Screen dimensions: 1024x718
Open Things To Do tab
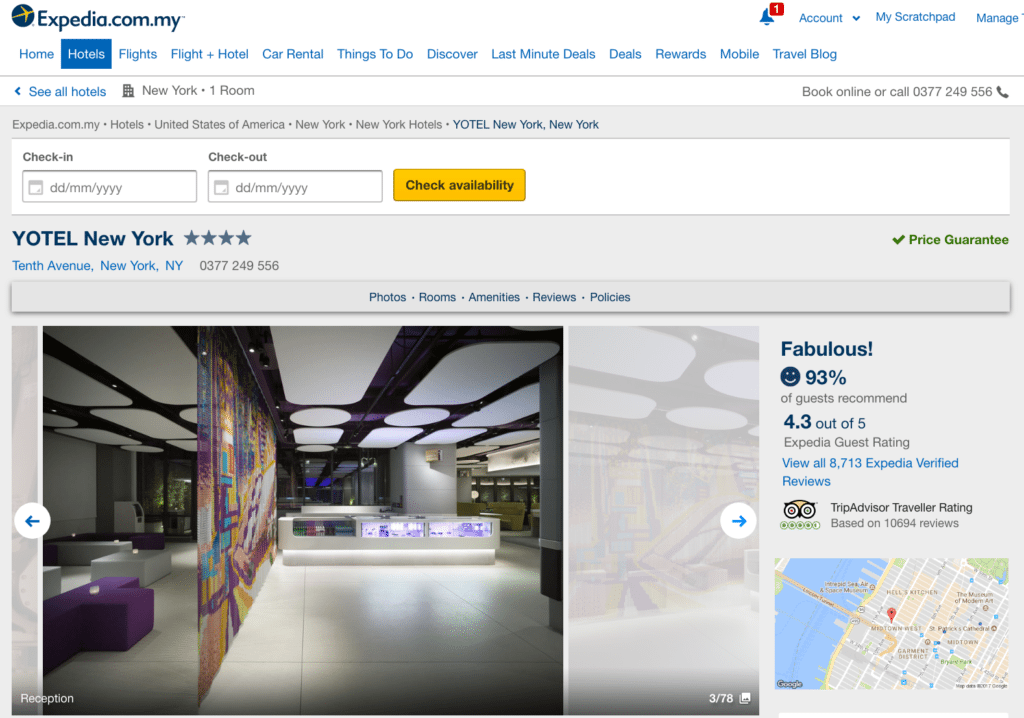tap(375, 54)
